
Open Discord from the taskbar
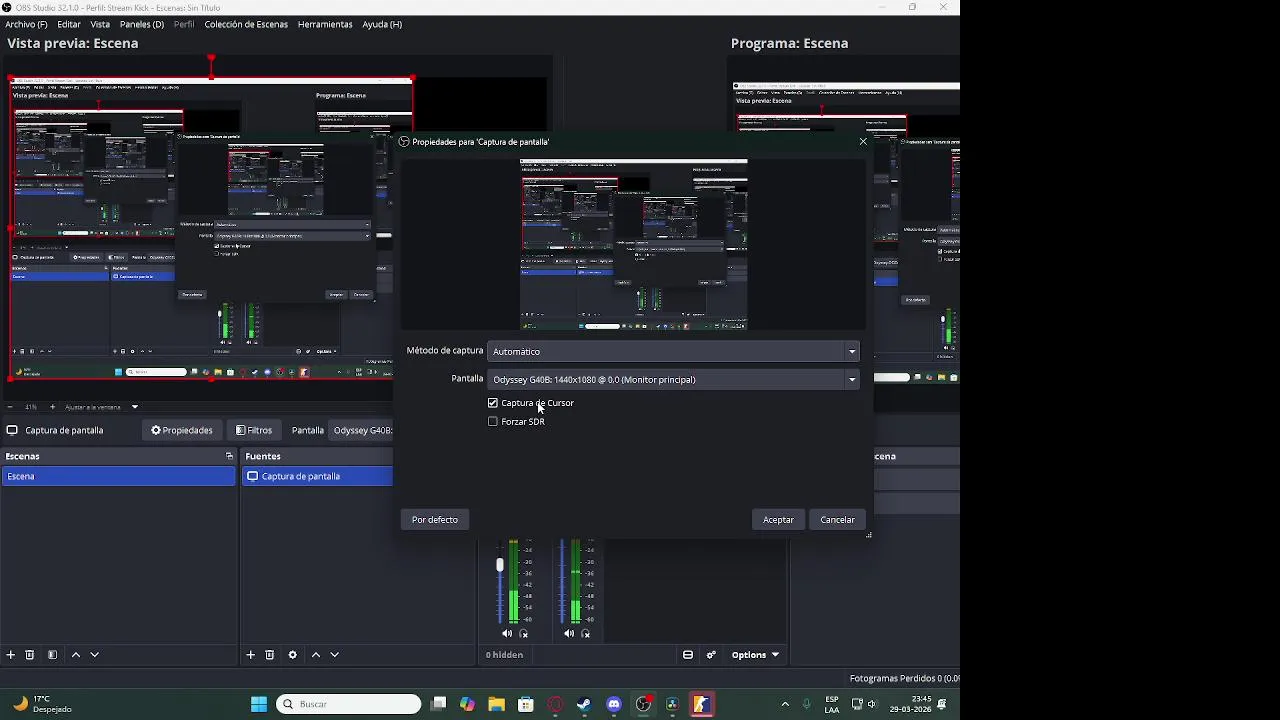coord(614,704)
